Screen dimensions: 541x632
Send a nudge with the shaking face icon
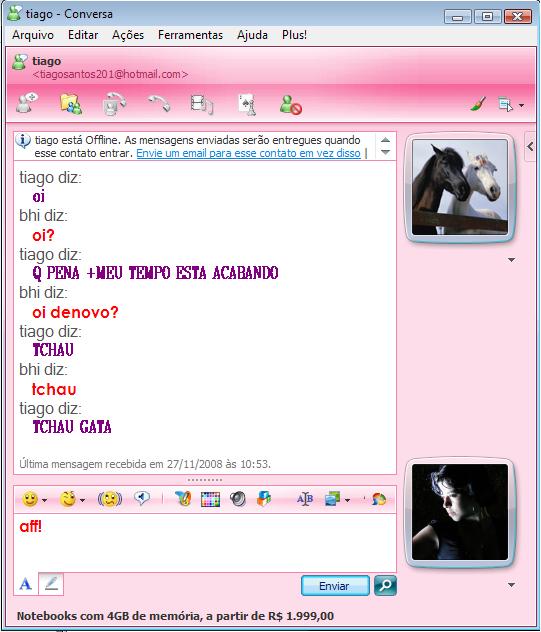coord(110,499)
